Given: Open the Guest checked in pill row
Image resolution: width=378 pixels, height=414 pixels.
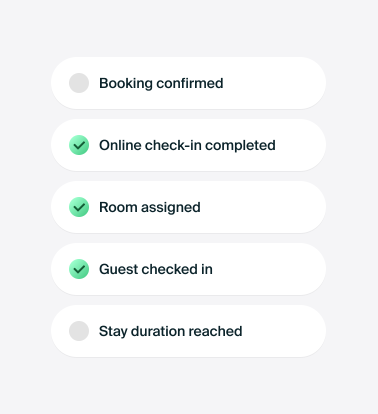Looking at the screenshot, I should coord(188,269).
